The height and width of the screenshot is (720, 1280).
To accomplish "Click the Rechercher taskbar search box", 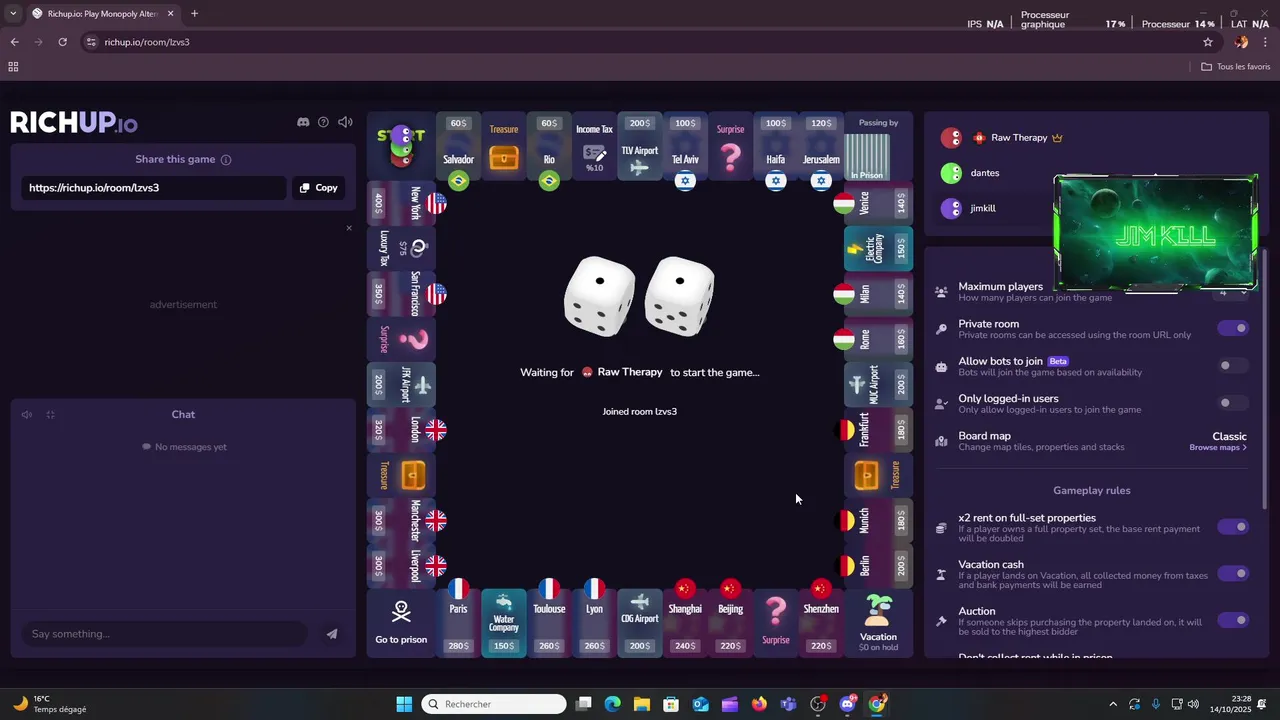I will tap(494, 704).
